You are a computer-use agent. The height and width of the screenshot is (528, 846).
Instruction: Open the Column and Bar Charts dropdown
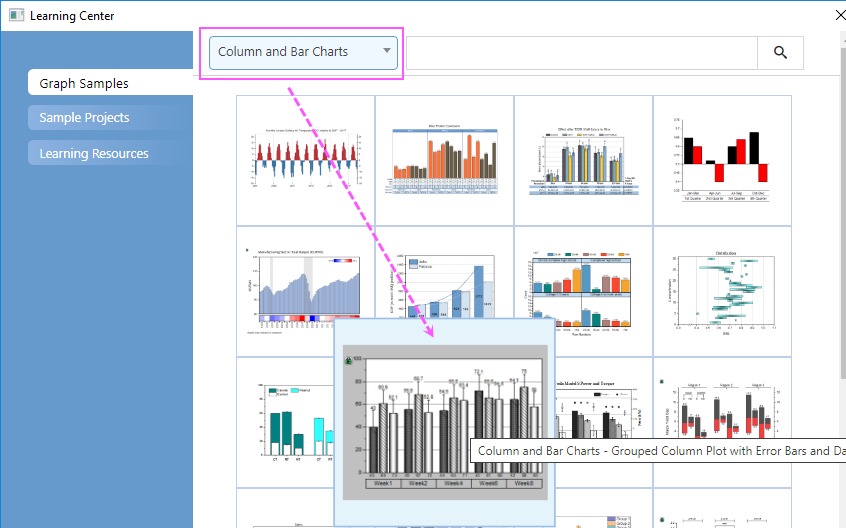[303, 52]
